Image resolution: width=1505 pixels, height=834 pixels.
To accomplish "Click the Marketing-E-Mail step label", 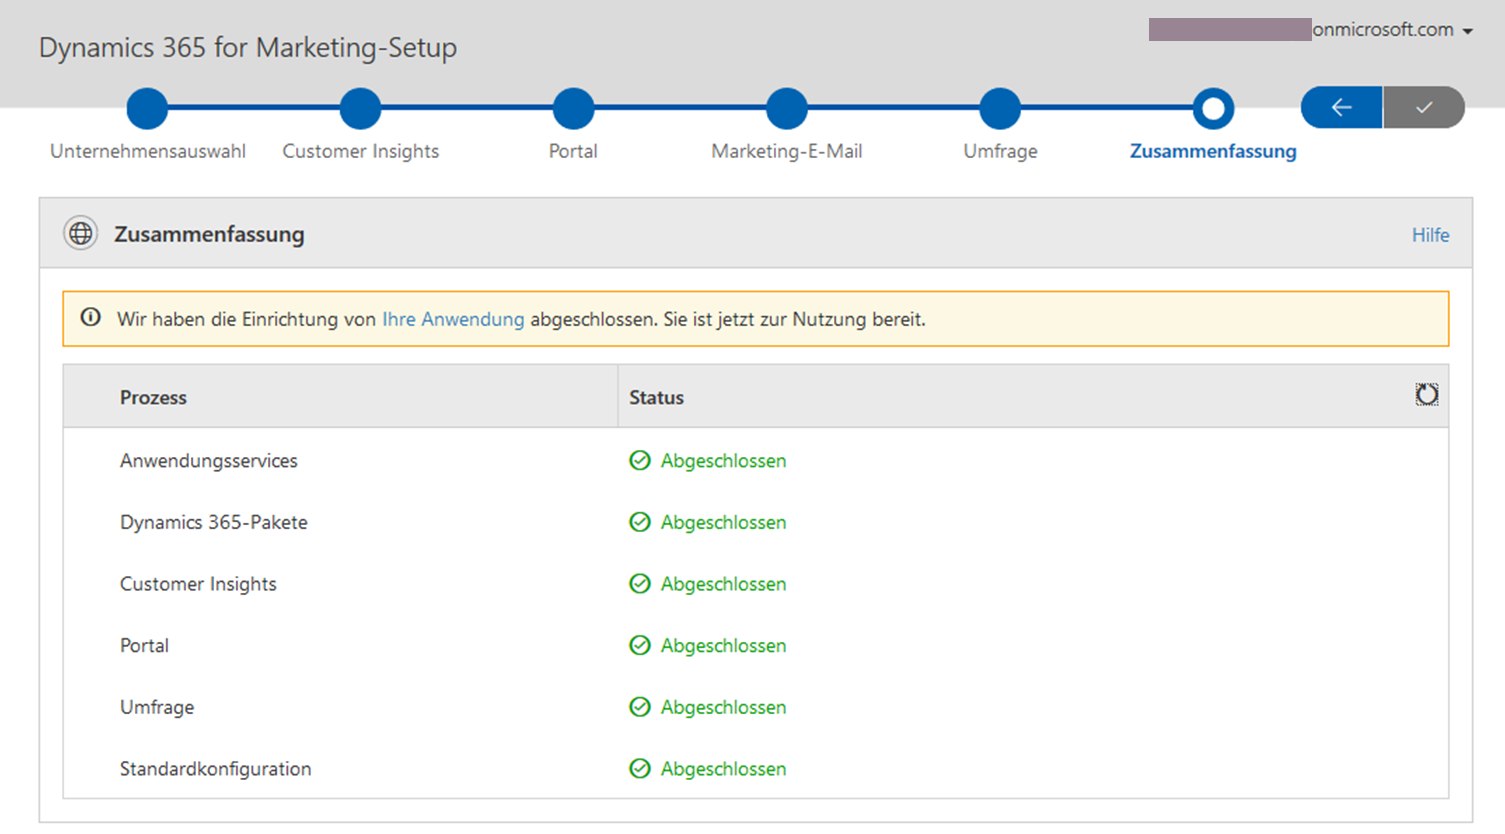I will click(x=787, y=151).
